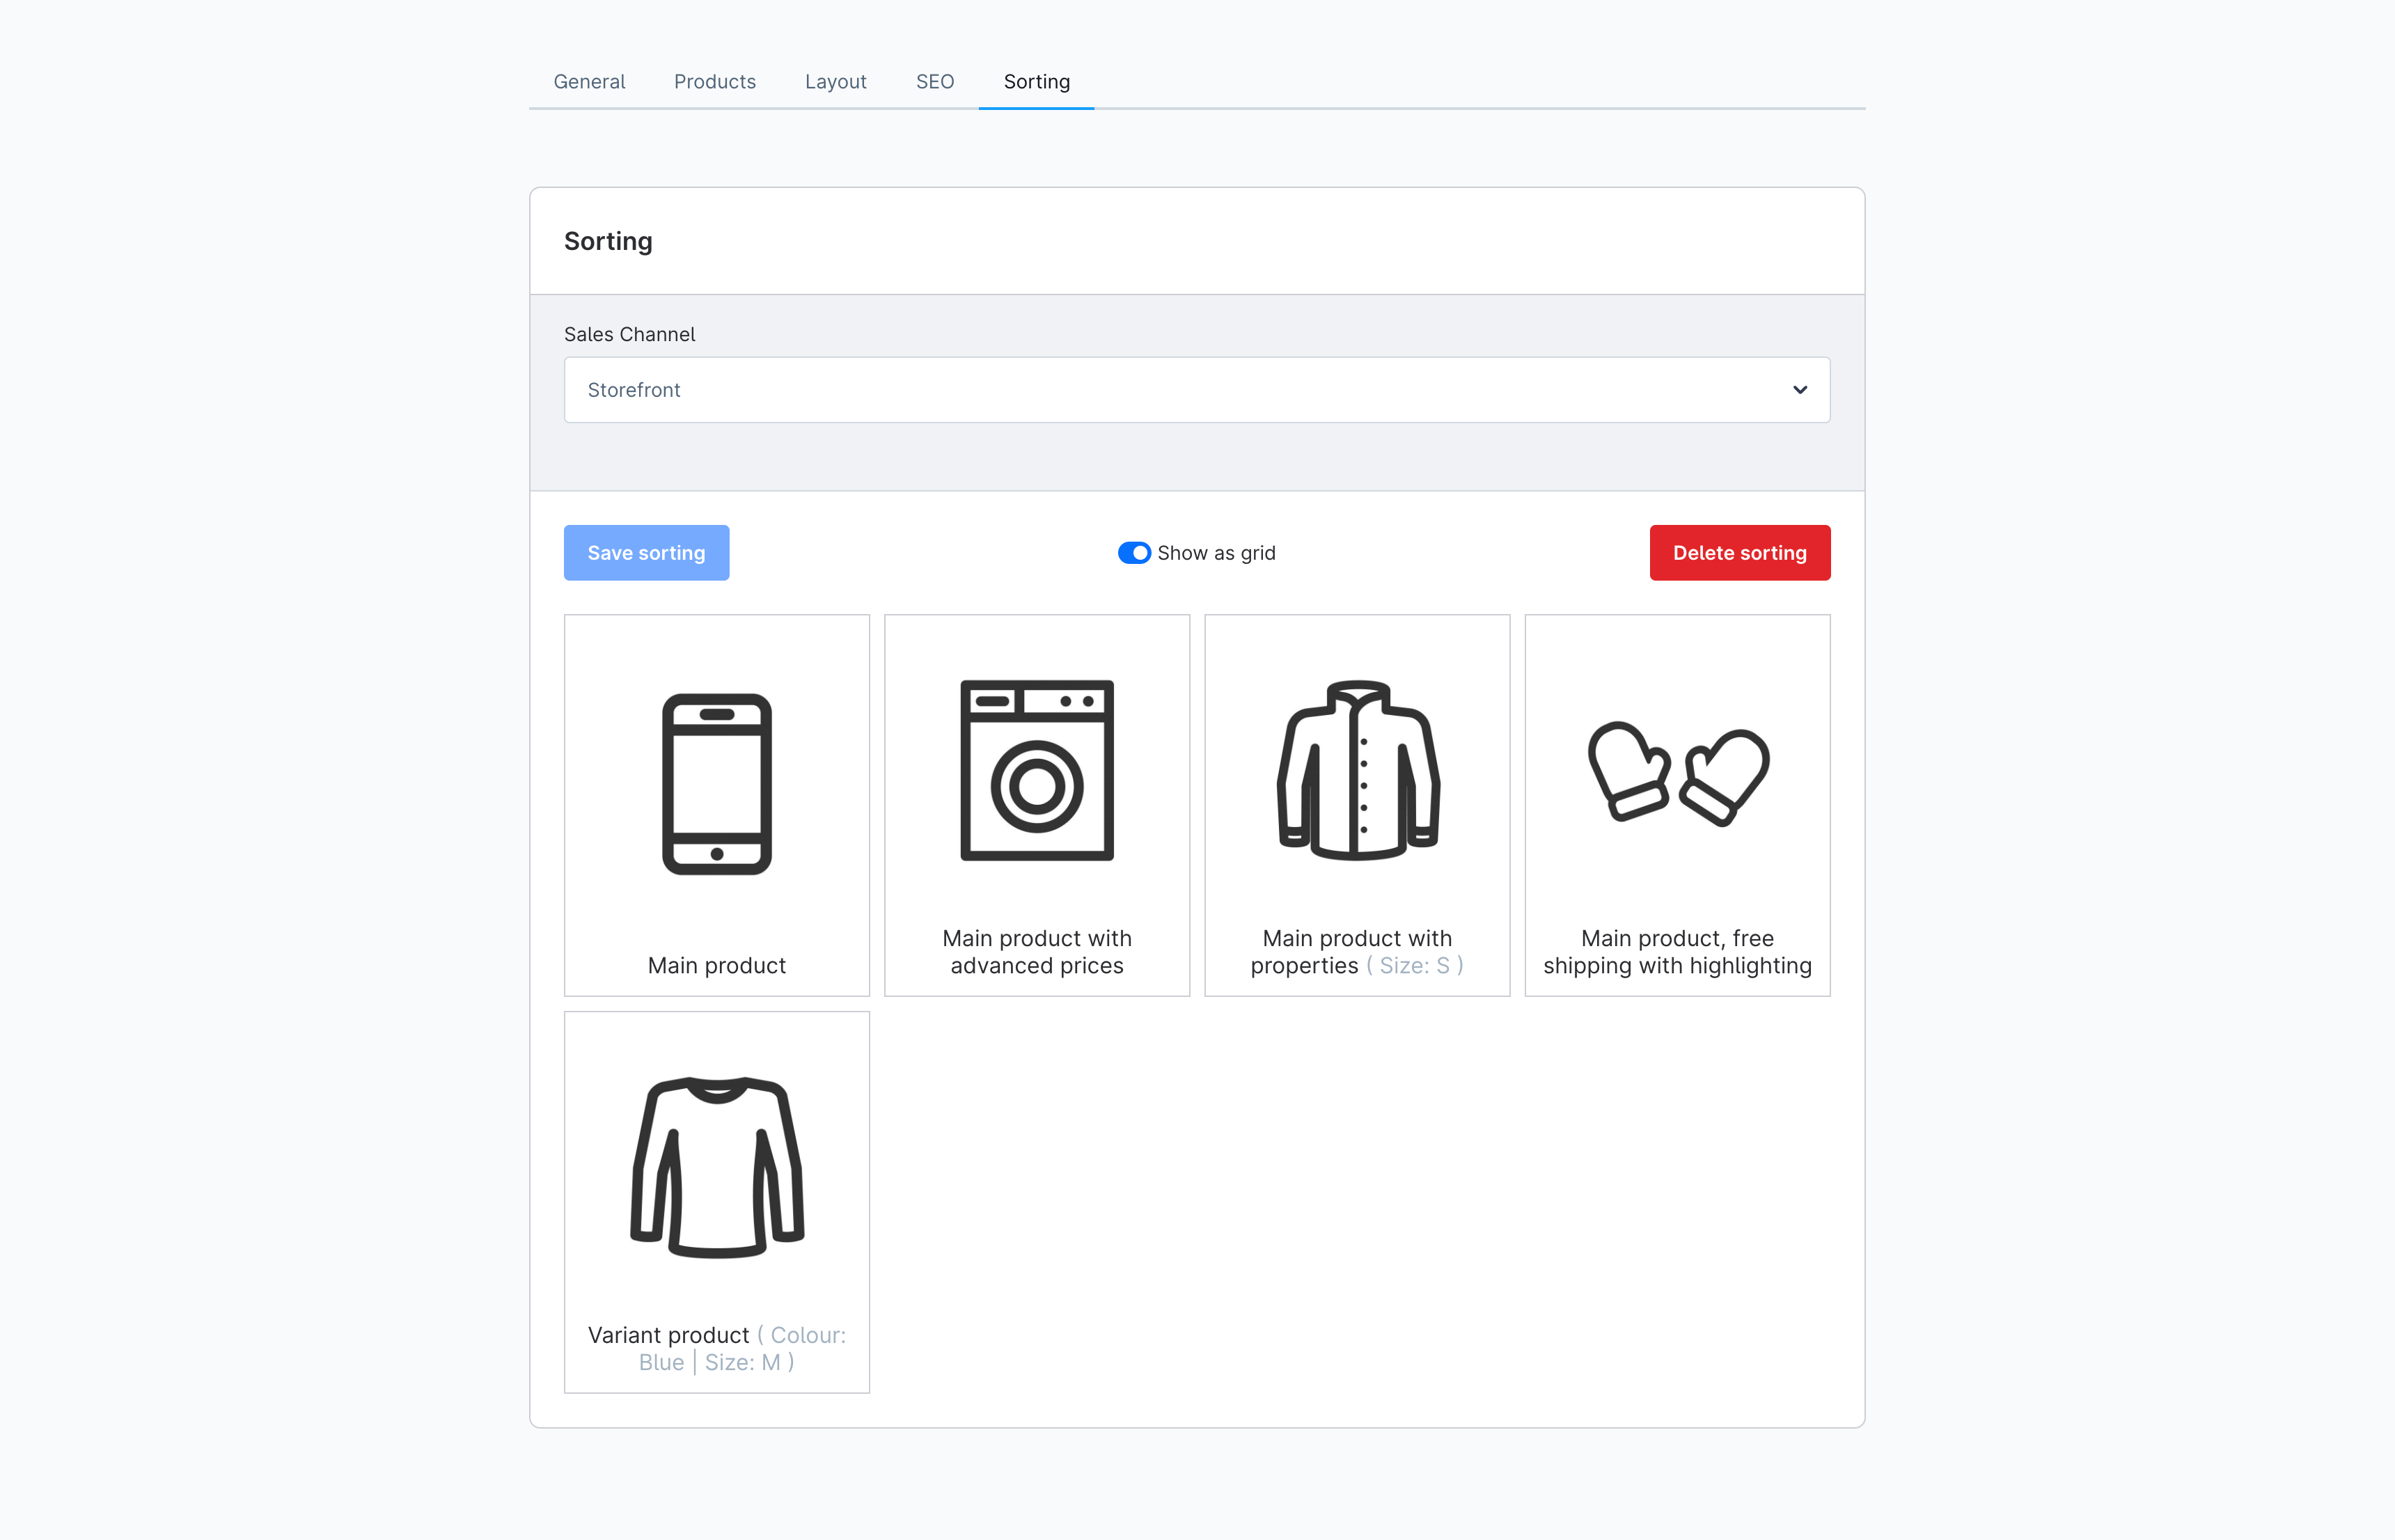The width and height of the screenshot is (2395, 1540).
Task: Click the long-sleeve shirt product icon
Action: coord(716,1166)
